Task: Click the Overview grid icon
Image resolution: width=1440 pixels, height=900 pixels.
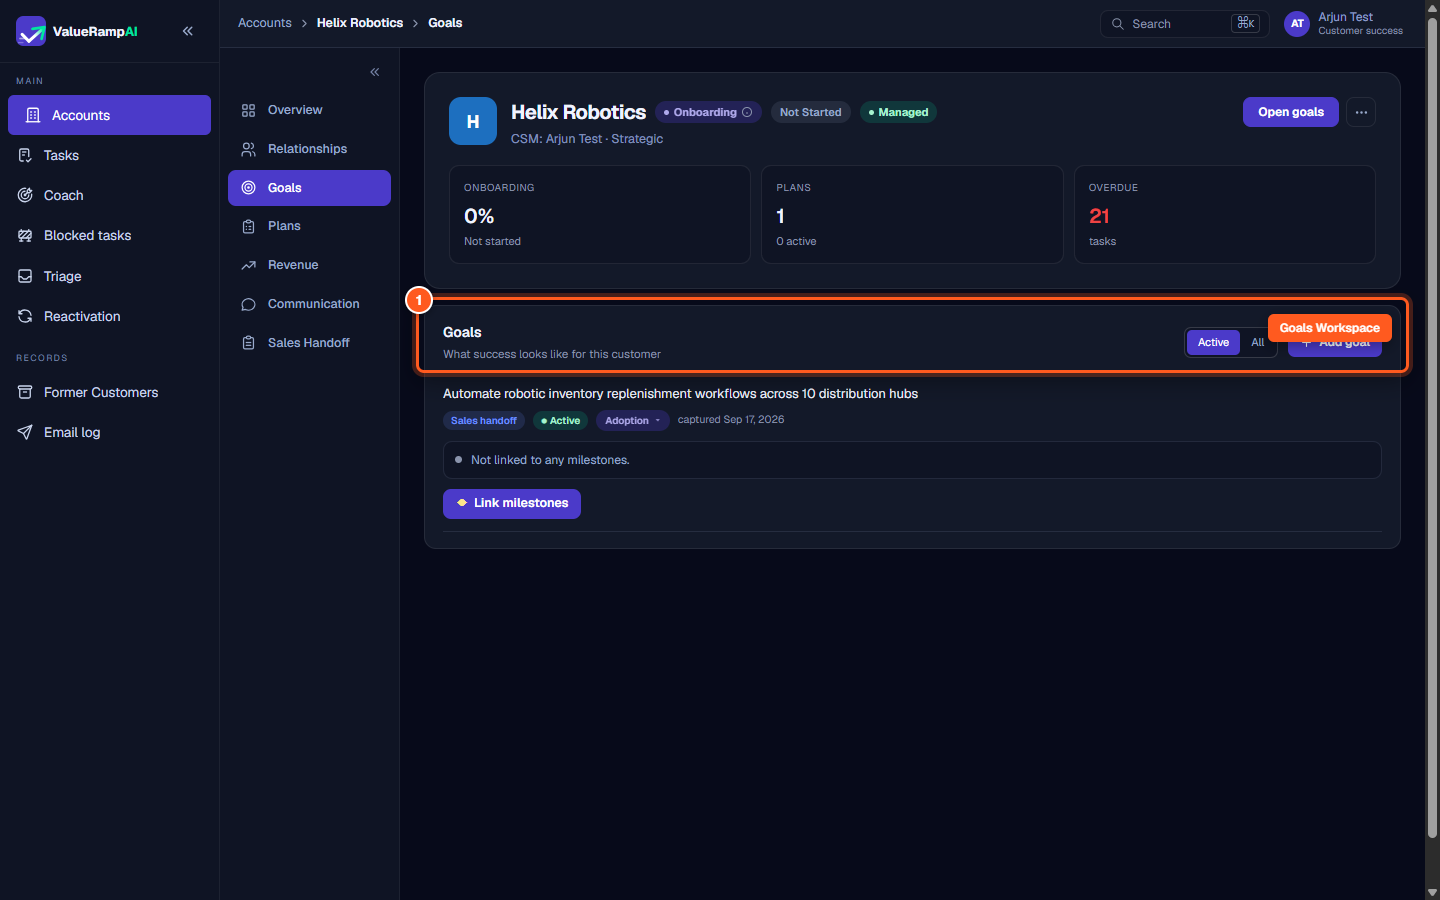Action: point(249,110)
